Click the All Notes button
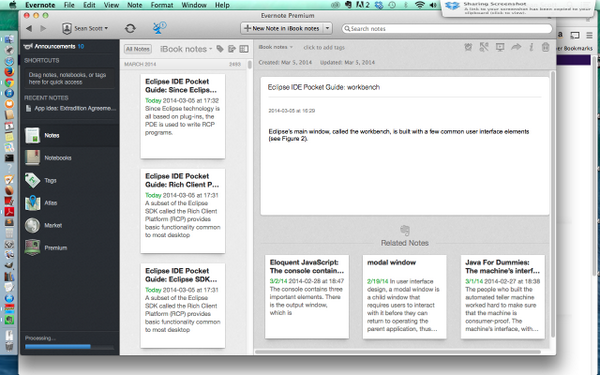 [x=138, y=49]
